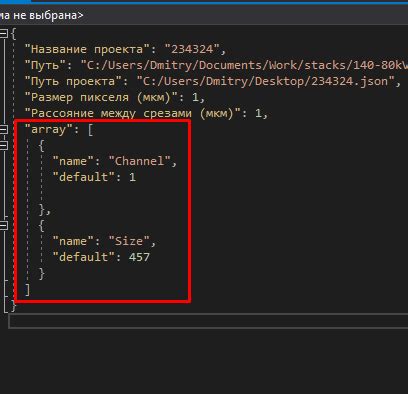Click the closing square bracket of array
The image size is (408, 394).
tap(28, 289)
